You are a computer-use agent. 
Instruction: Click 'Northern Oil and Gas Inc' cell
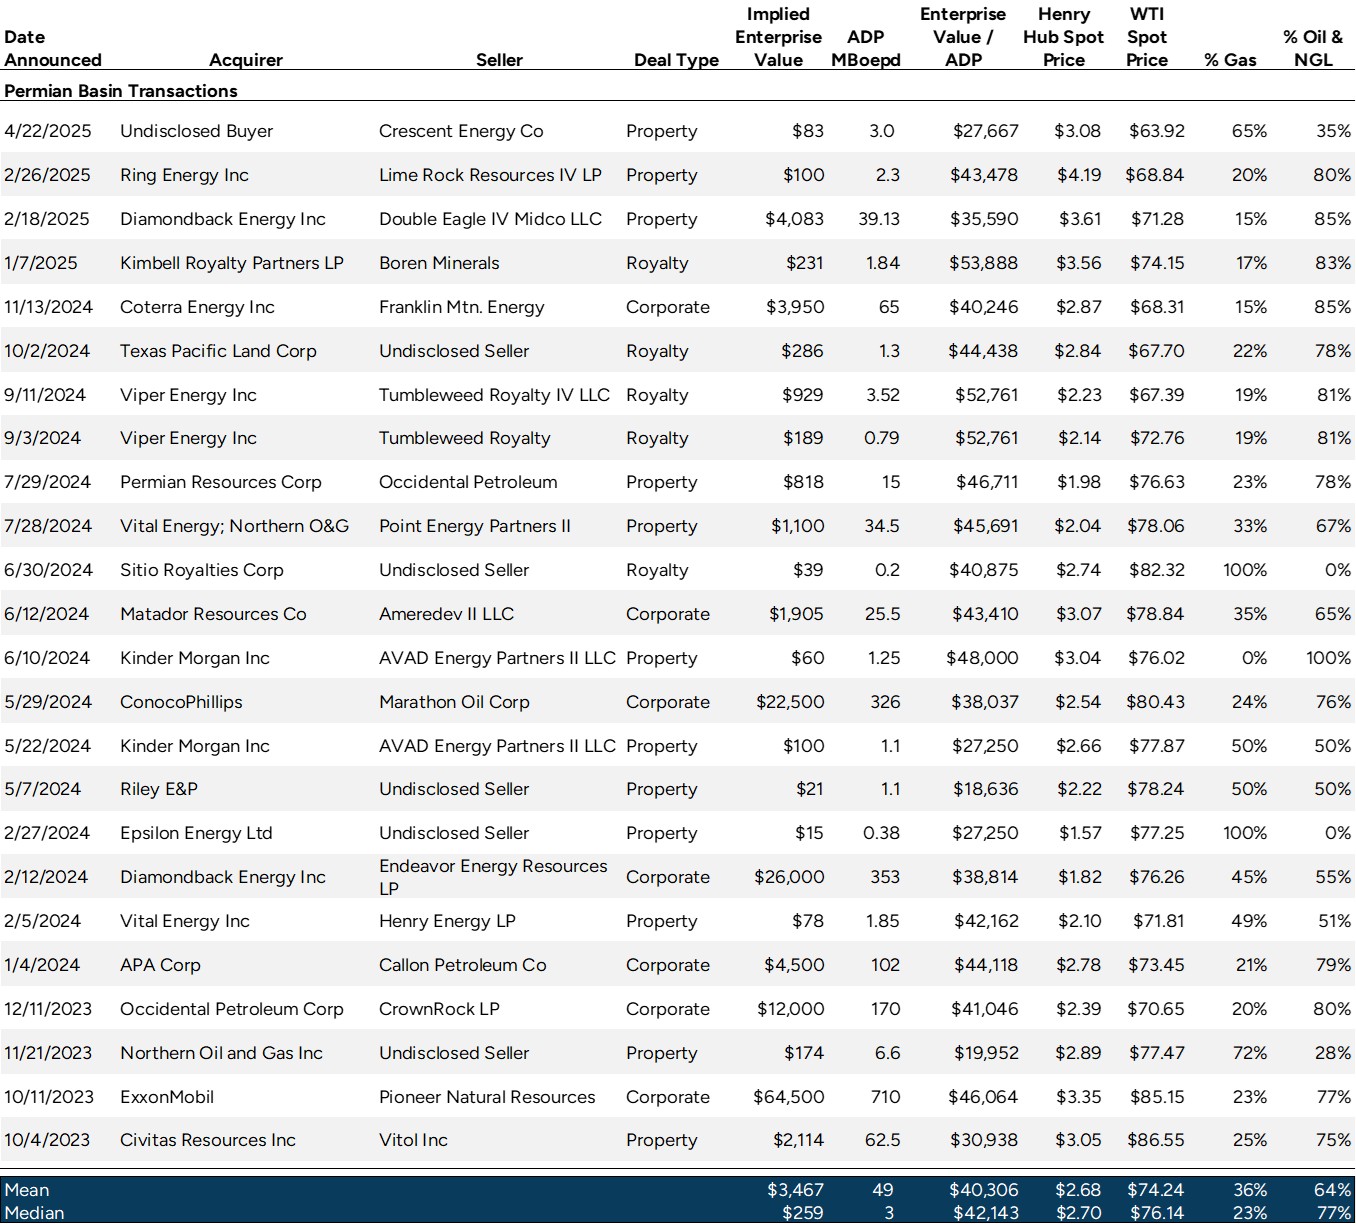(x=221, y=1053)
